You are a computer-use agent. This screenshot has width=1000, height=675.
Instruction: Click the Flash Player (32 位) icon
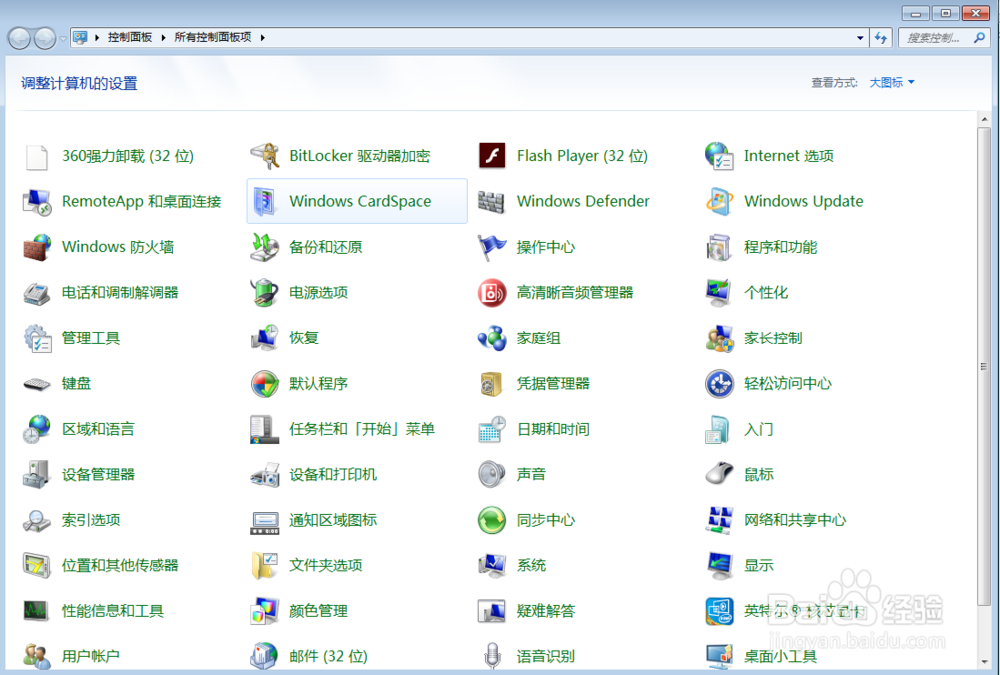click(492, 156)
